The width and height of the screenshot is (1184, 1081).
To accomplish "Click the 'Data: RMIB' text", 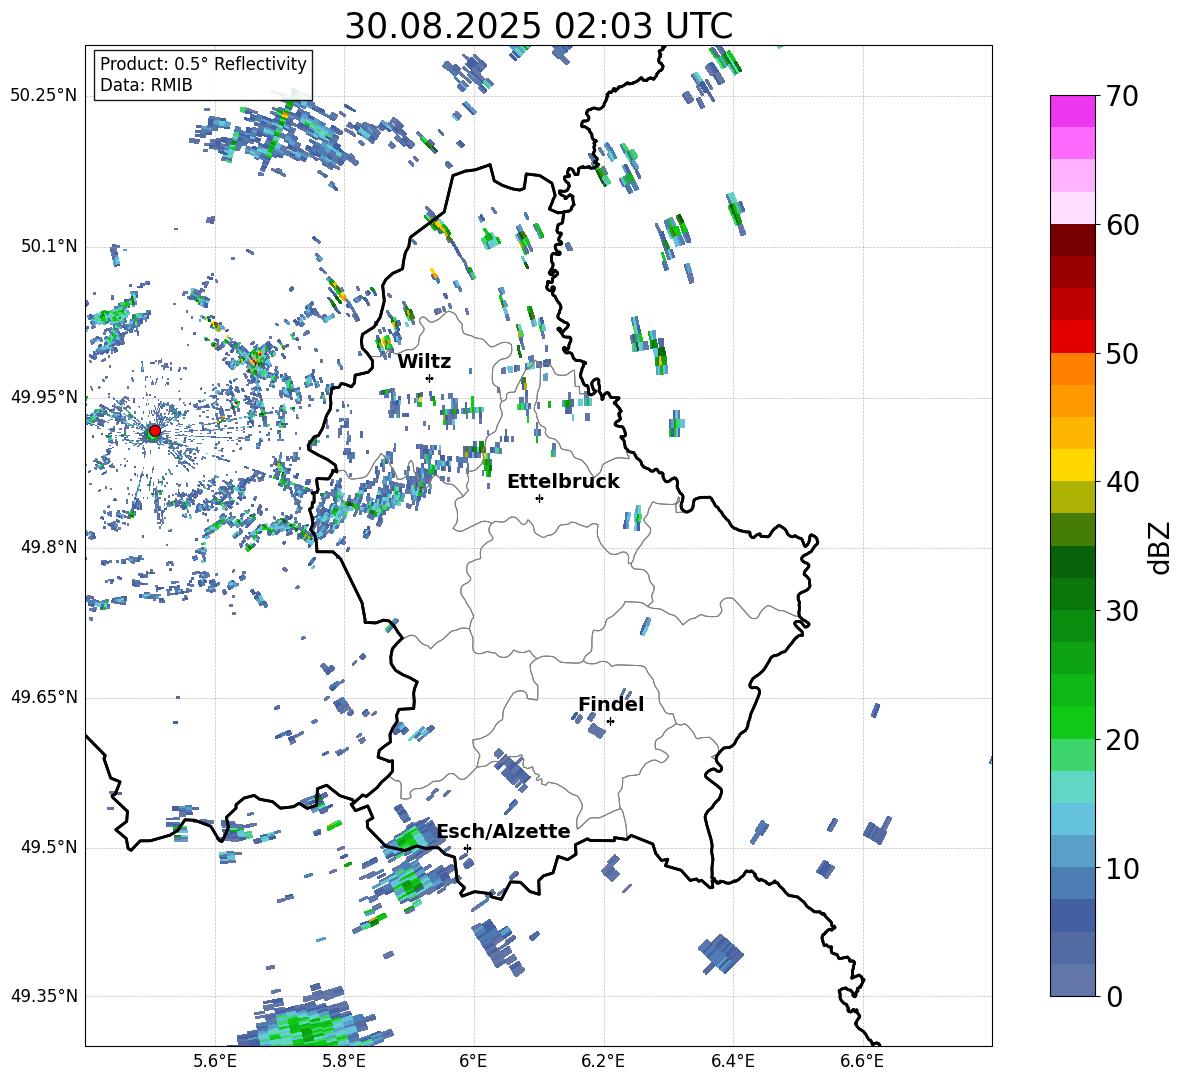I will 146,85.
